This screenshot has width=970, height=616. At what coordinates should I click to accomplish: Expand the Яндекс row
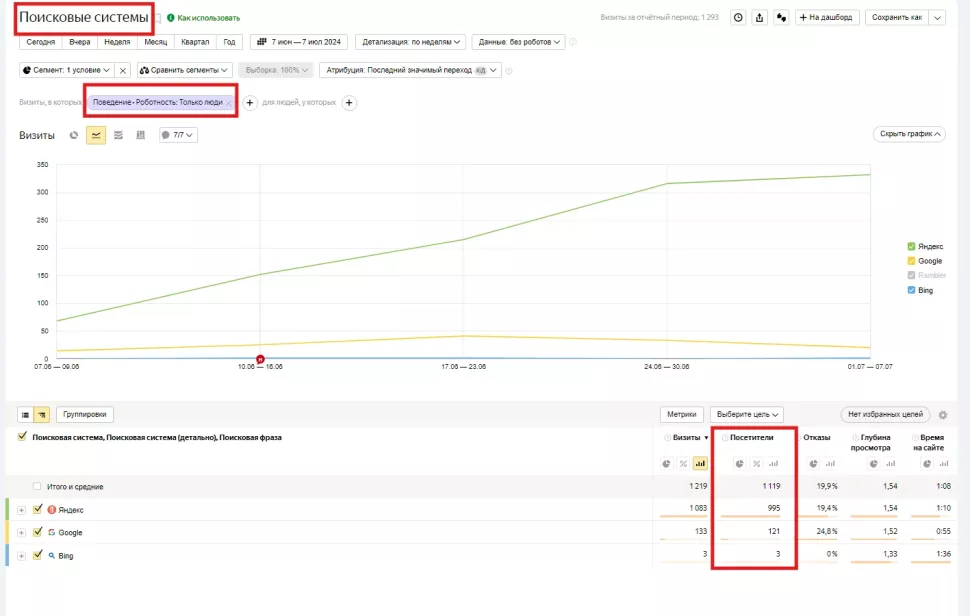[x=21, y=510]
